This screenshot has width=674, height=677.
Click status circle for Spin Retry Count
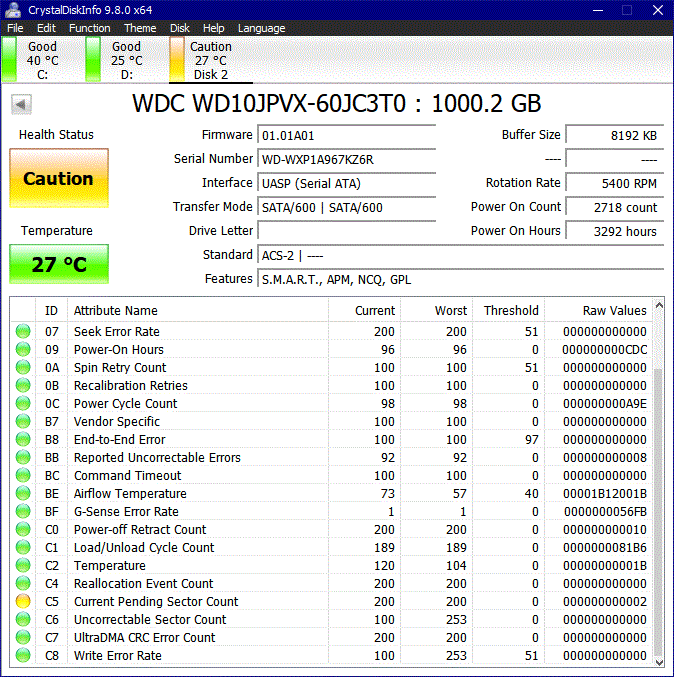23,367
